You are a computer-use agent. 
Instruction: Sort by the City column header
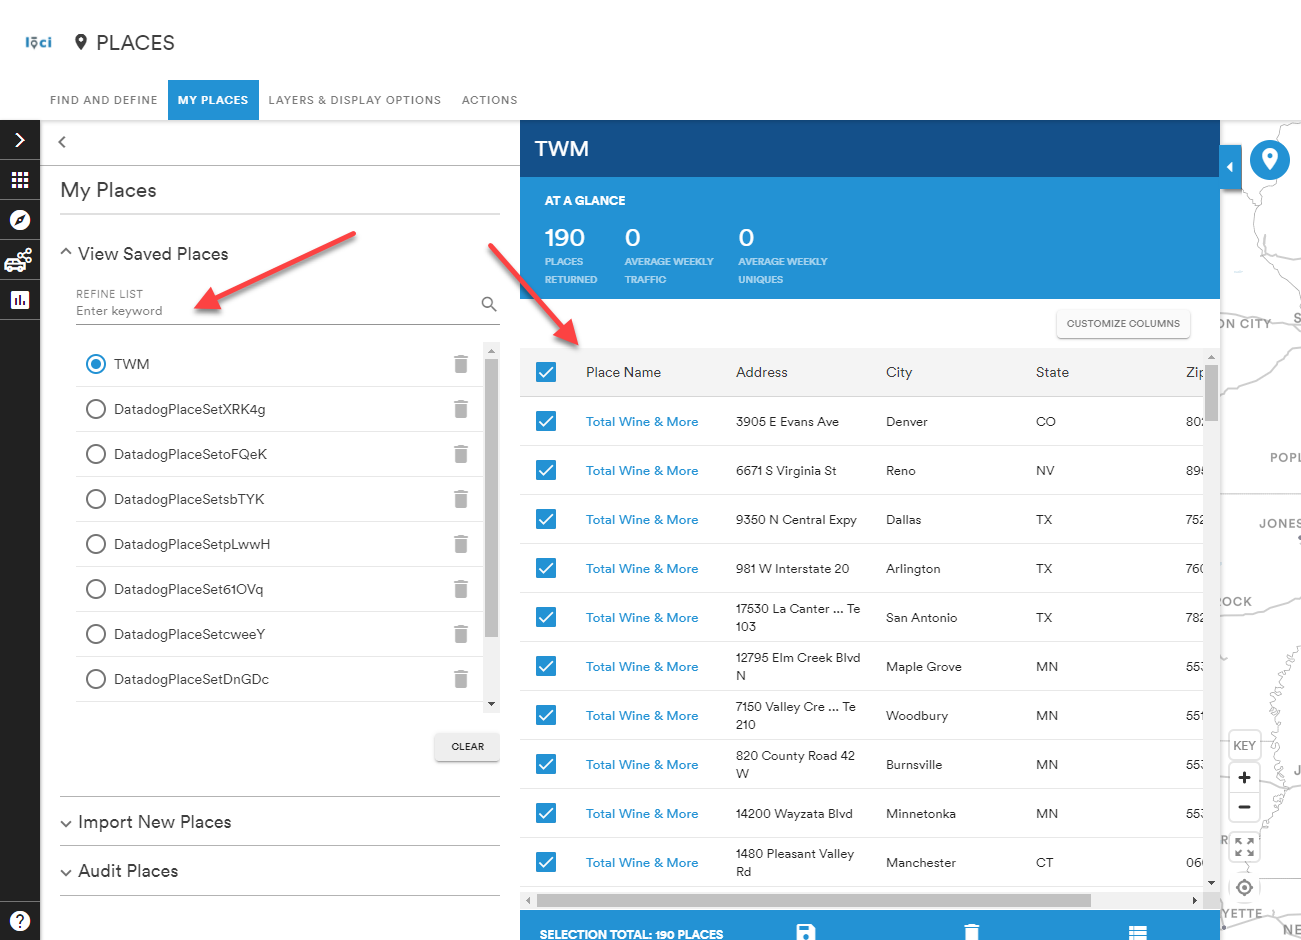click(x=899, y=372)
